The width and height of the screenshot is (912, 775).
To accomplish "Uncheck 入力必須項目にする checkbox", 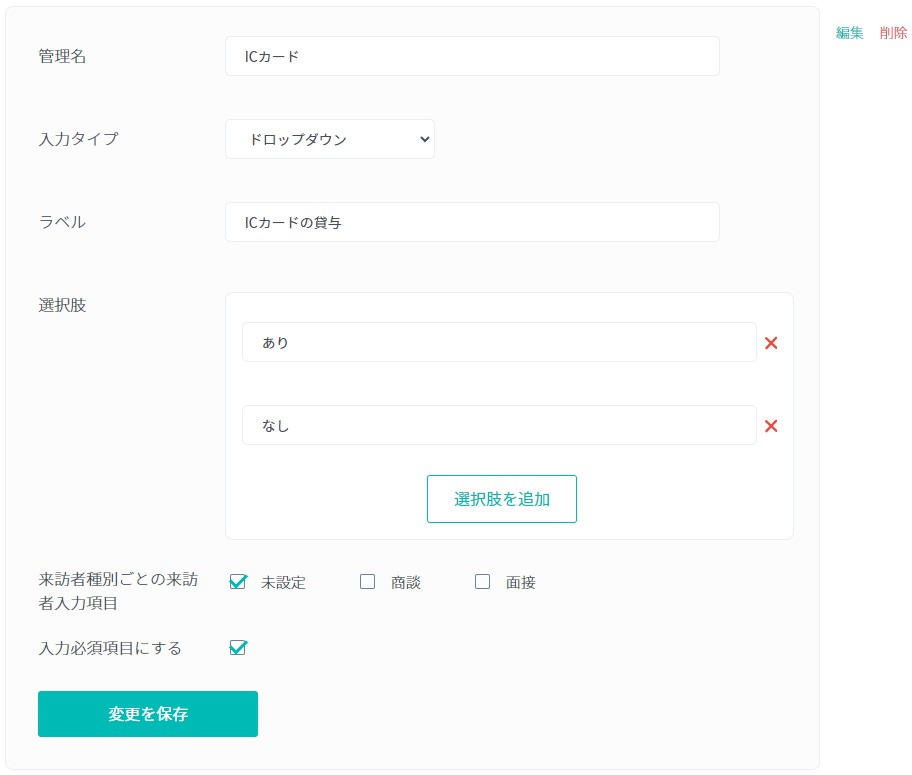I will pyautogui.click(x=238, y=647).
